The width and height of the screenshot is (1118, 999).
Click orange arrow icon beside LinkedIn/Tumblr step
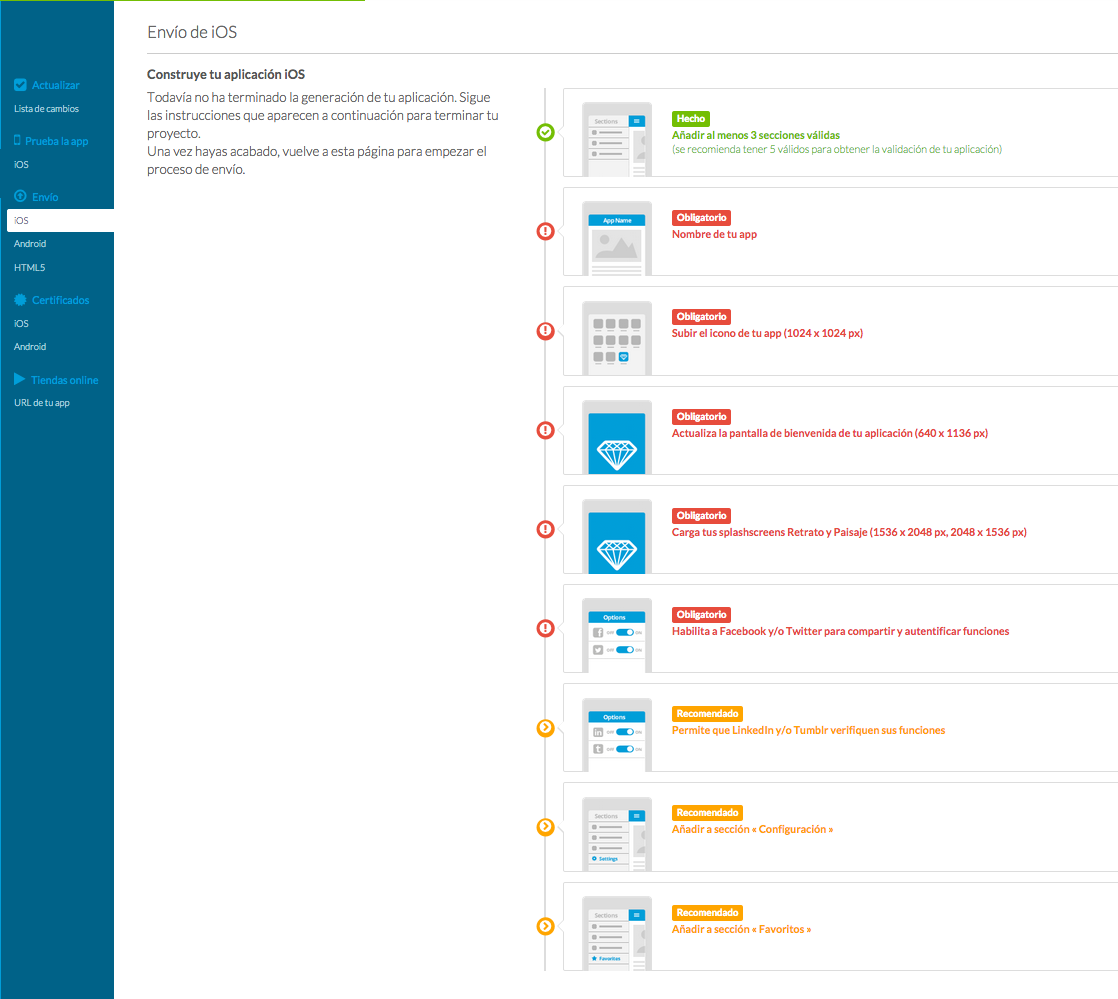[x=545, y=727]
